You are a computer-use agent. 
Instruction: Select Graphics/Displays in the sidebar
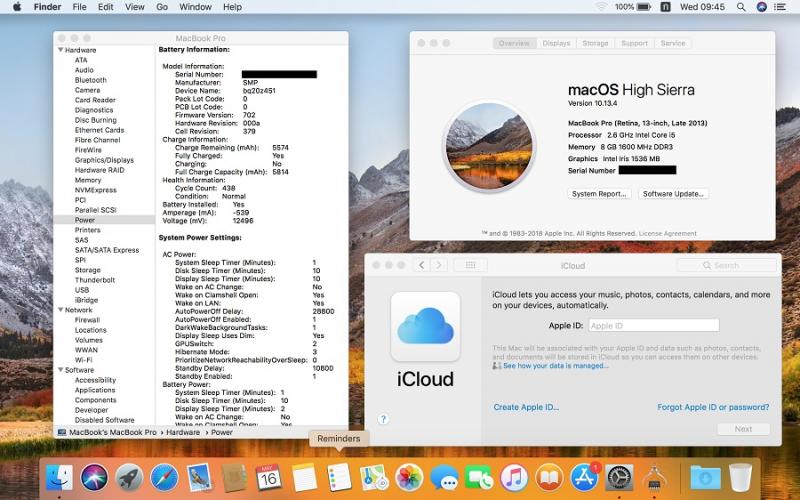point(104,160)
